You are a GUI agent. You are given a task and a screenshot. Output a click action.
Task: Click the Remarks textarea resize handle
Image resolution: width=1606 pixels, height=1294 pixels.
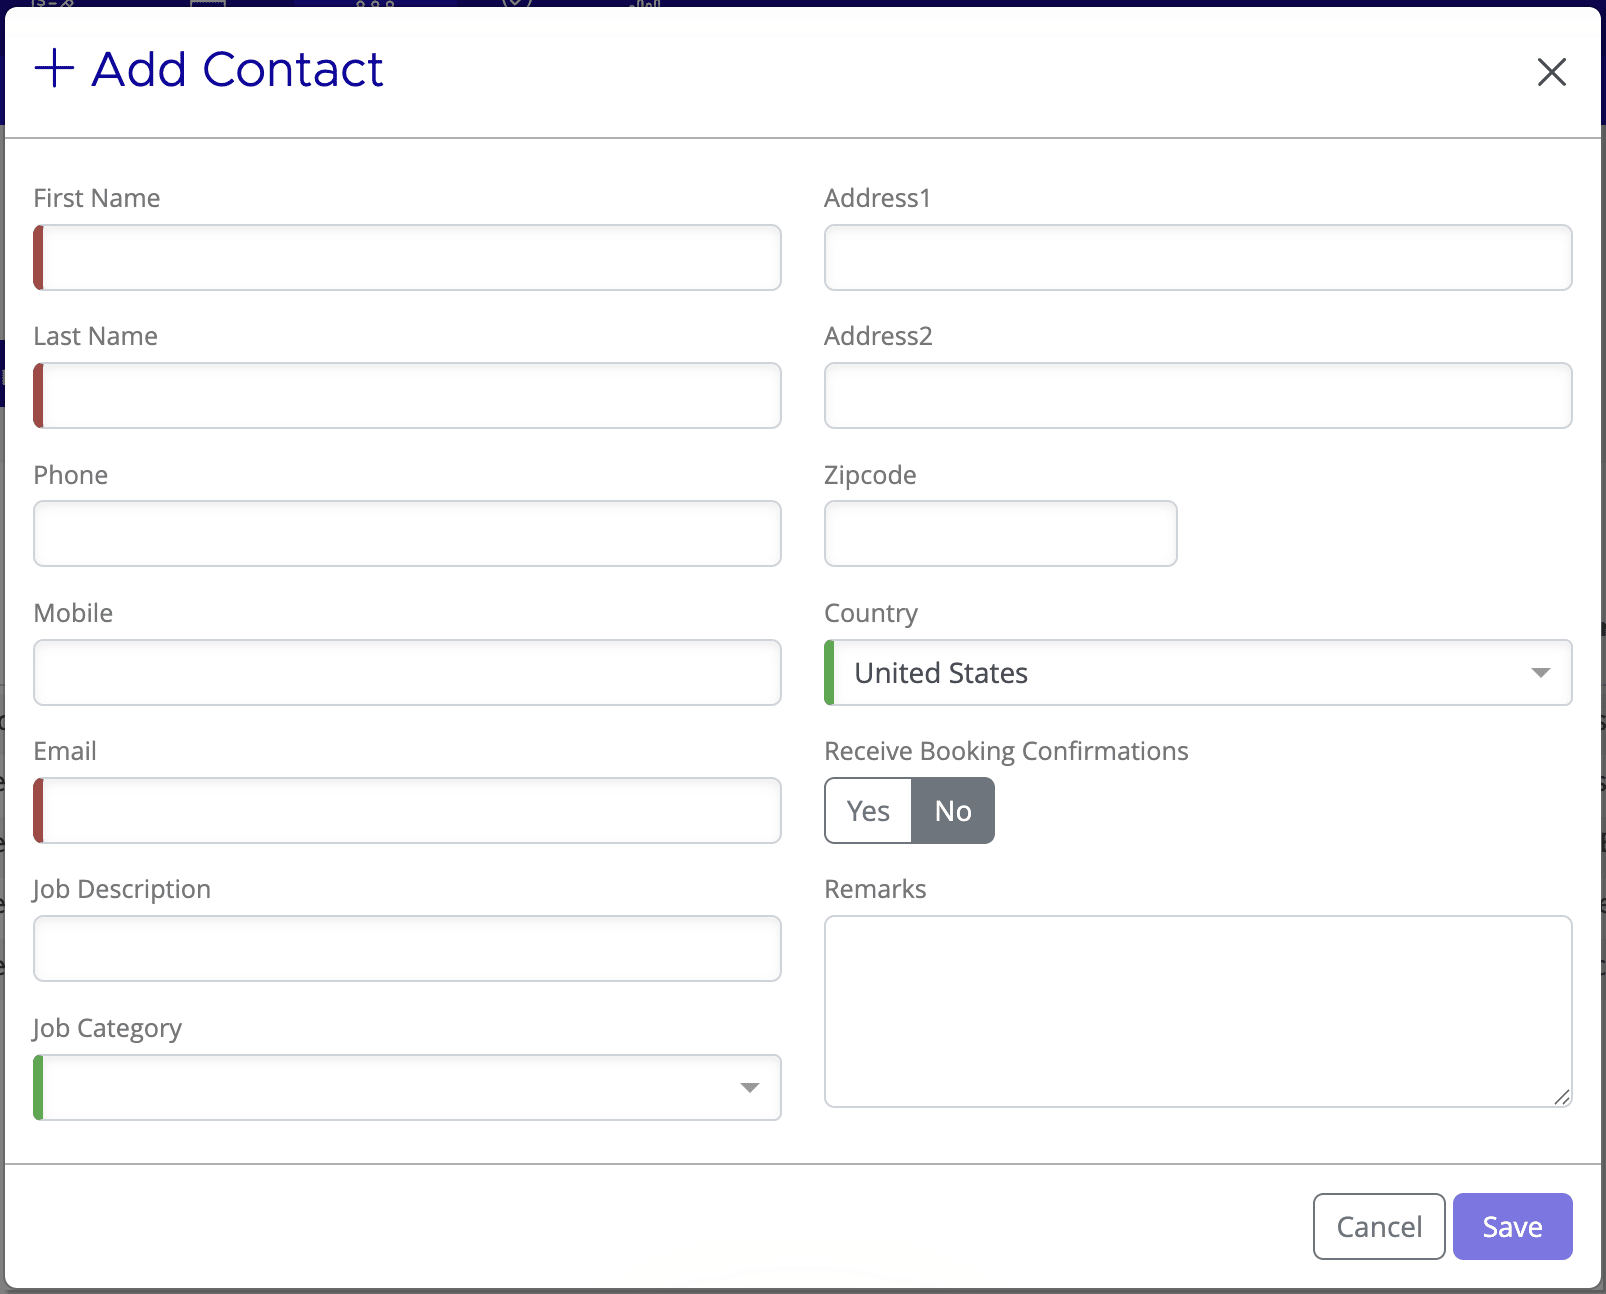tap(1563, 1098)
